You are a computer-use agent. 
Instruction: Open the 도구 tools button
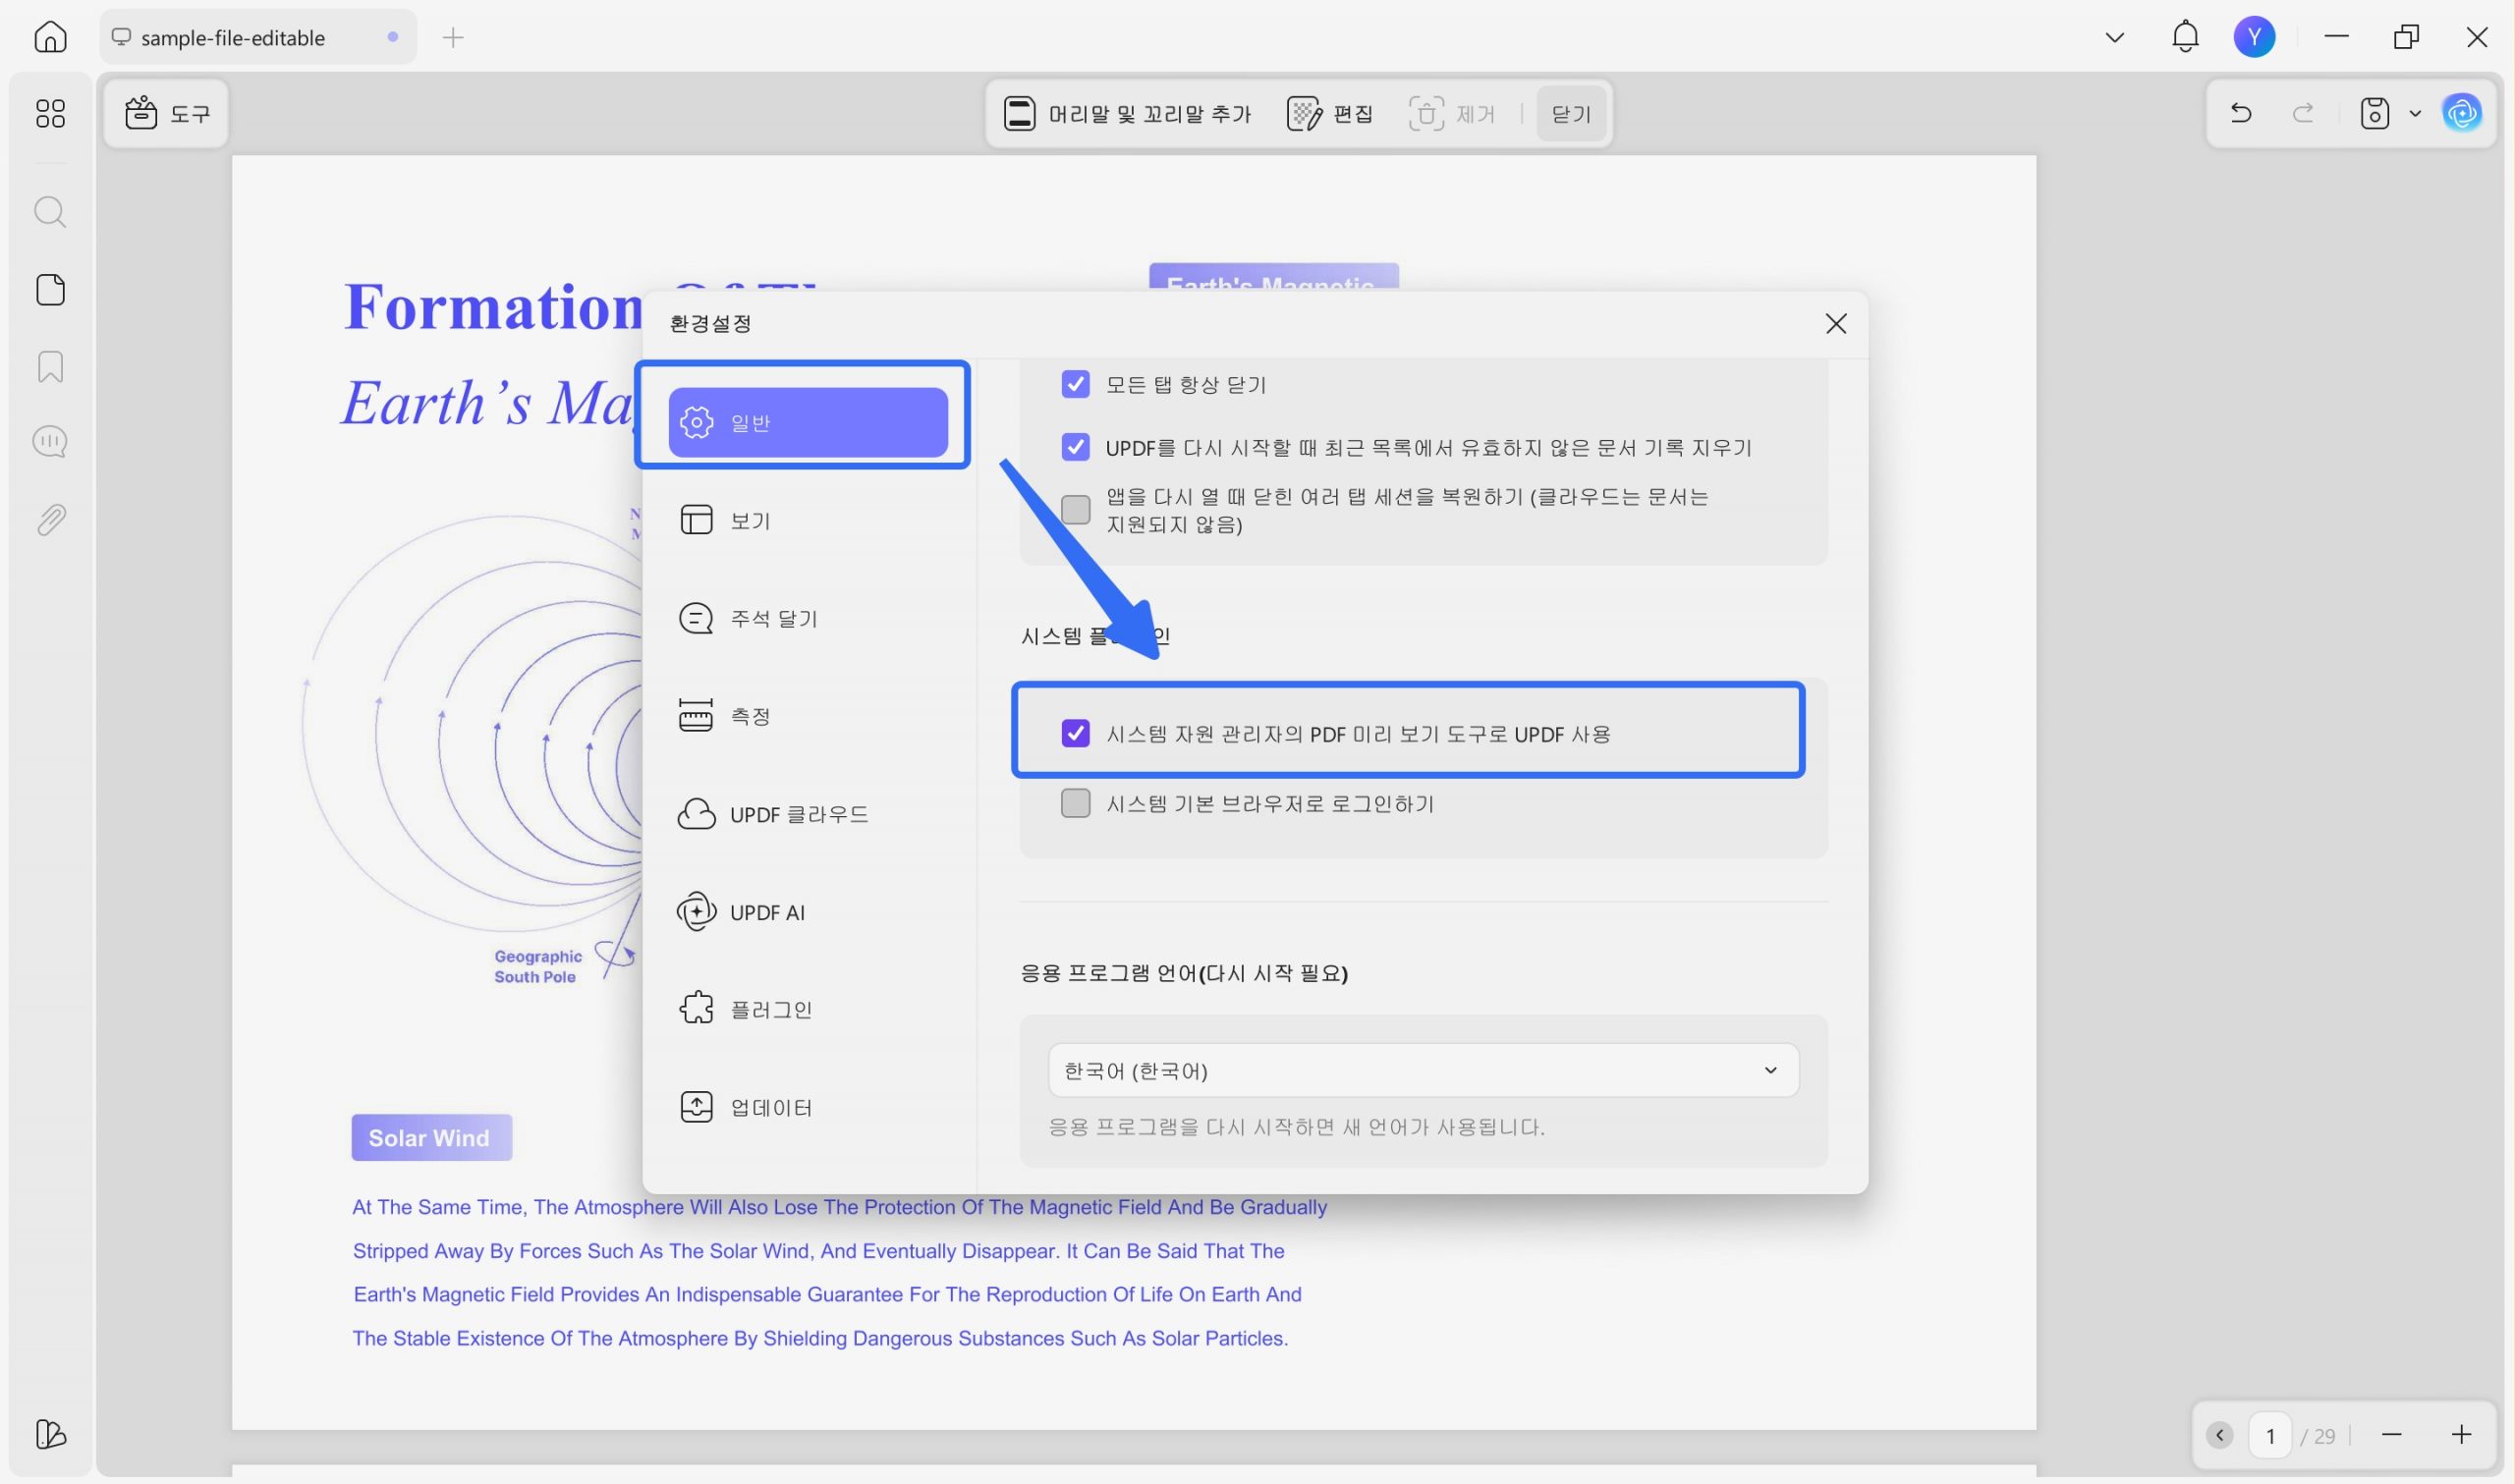point(168,114)
